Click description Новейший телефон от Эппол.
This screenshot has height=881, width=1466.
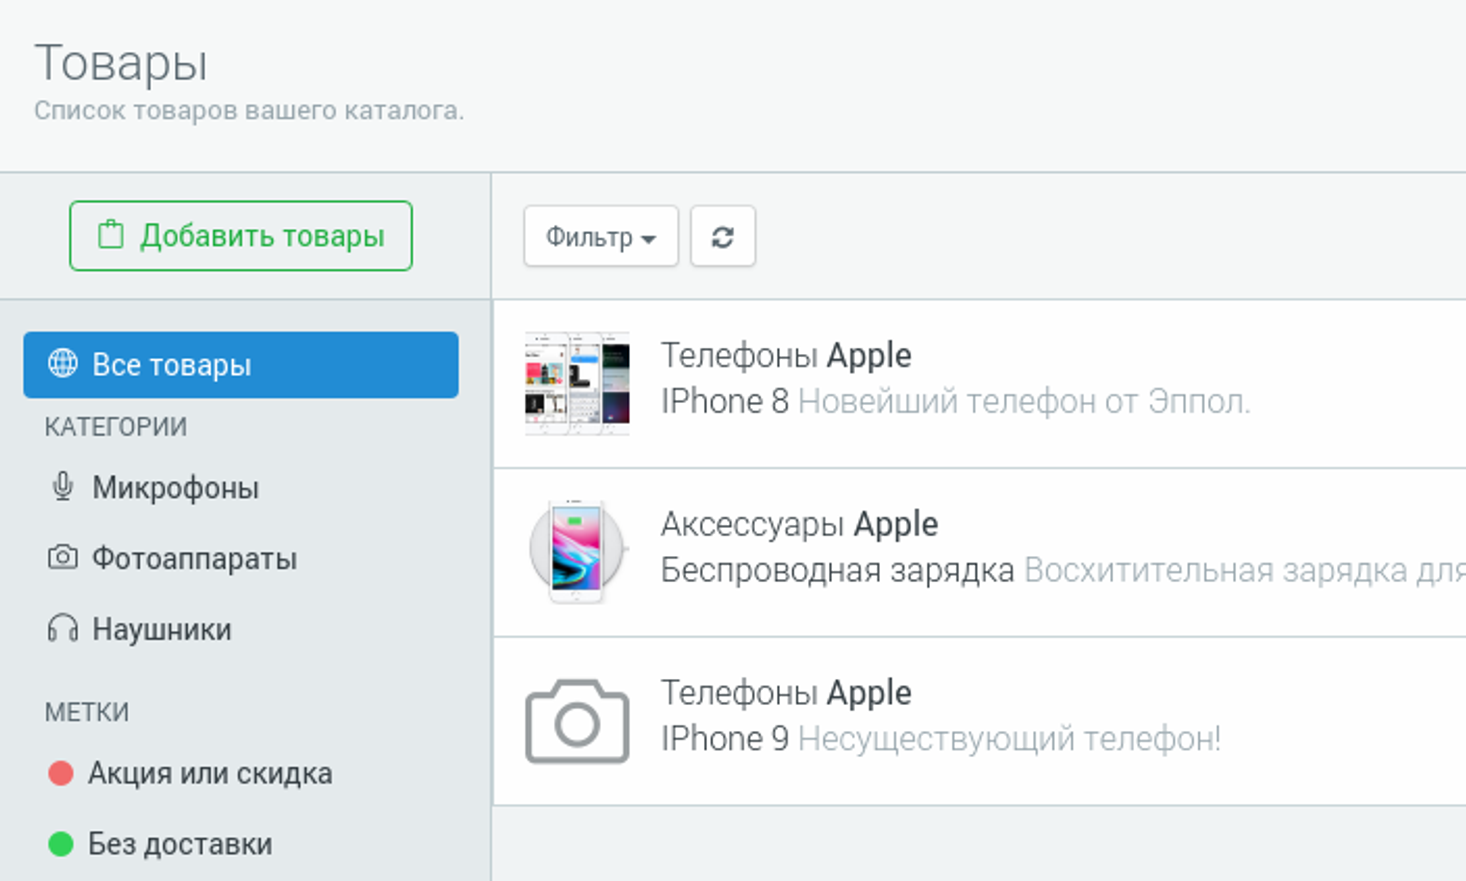point(1024,402)
